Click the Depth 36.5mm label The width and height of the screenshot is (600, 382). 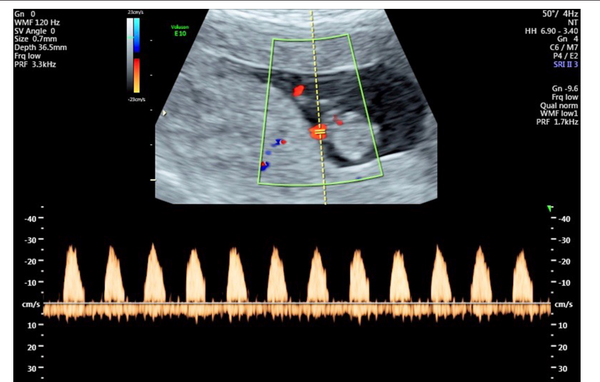pos(41,47)
